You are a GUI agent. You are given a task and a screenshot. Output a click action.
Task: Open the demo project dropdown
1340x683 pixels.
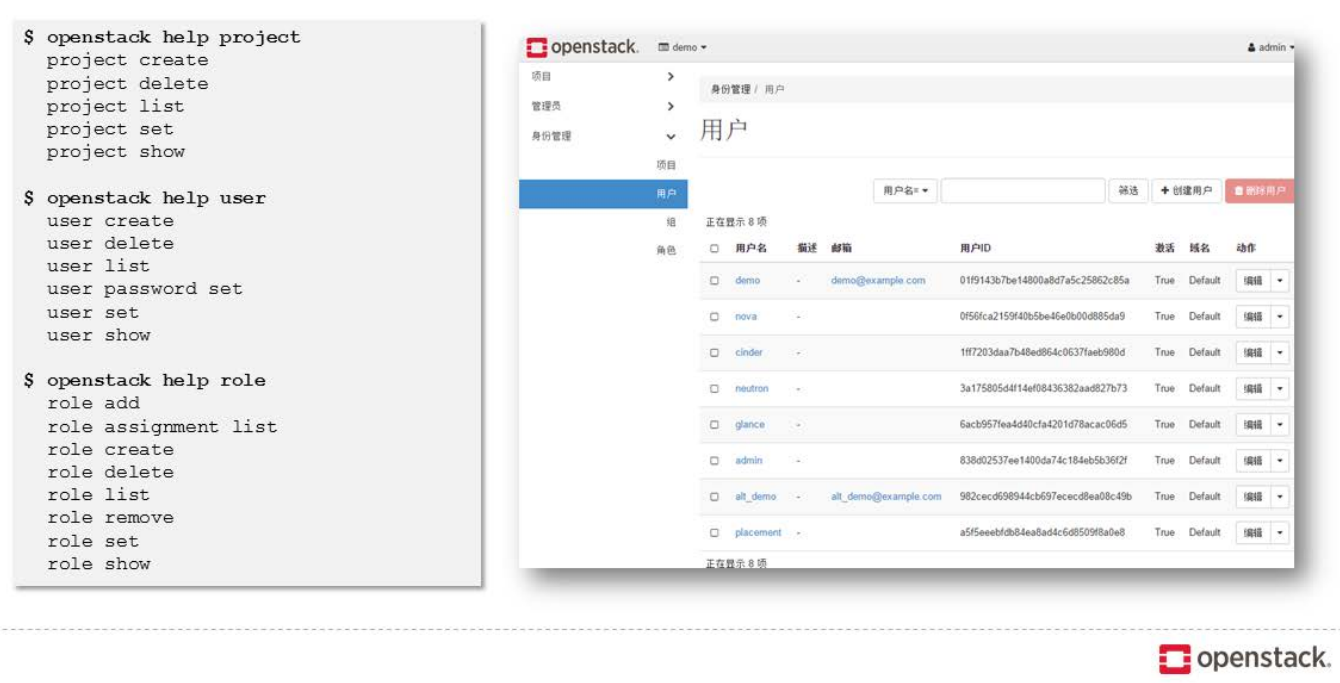(682, 47)
